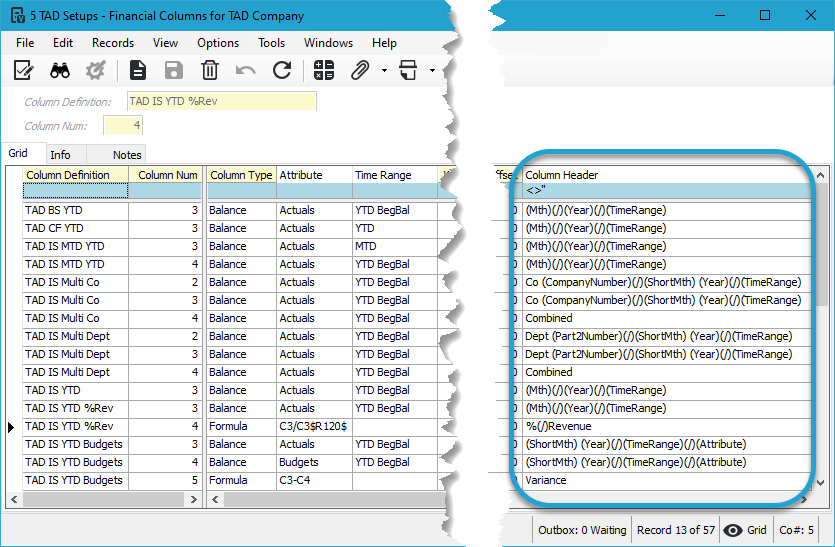This screenshot has height=547, width=835.
Task: Click the edit record checkmark-pencil icon
Action: click(x=23, y=70)
